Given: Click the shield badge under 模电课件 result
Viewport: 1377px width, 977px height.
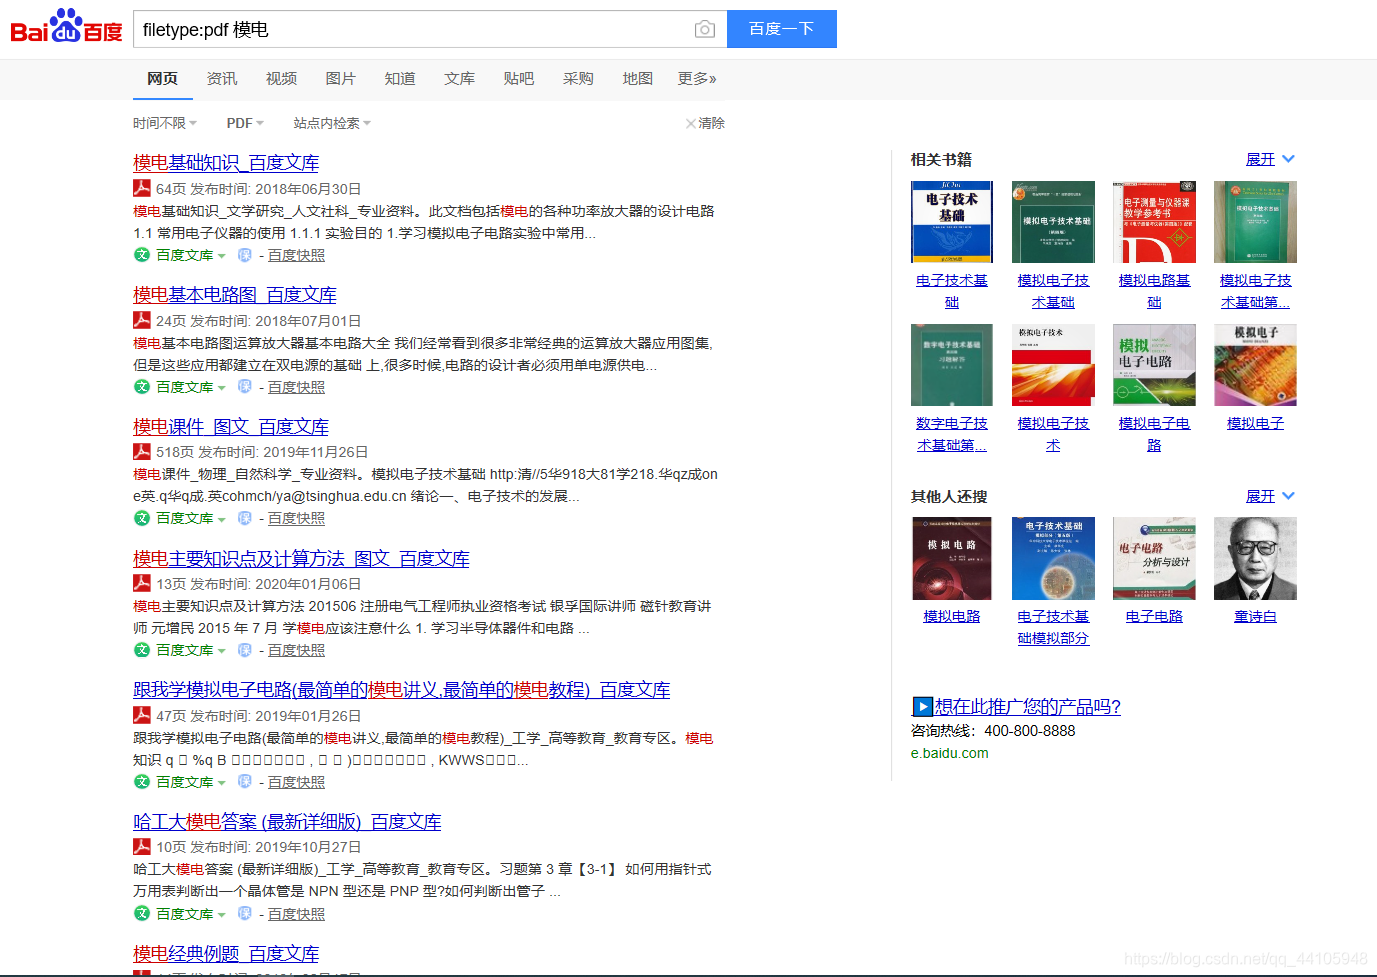Looking at the screenshot, I should click(x=244, y=518).
